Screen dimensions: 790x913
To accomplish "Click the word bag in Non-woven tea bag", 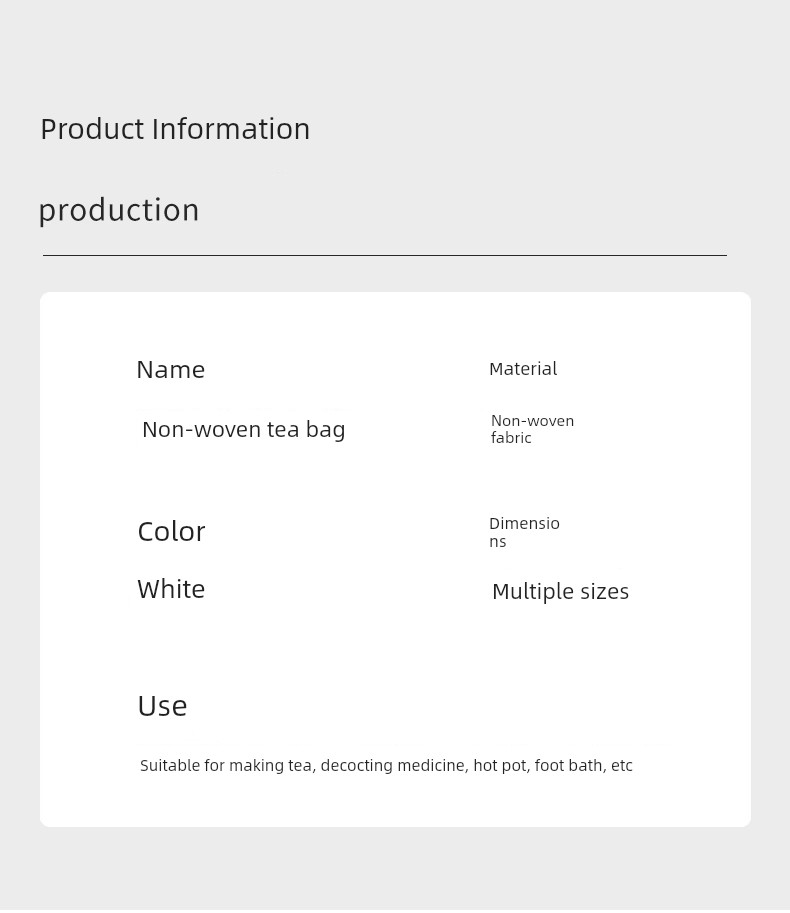I will 325,430.
